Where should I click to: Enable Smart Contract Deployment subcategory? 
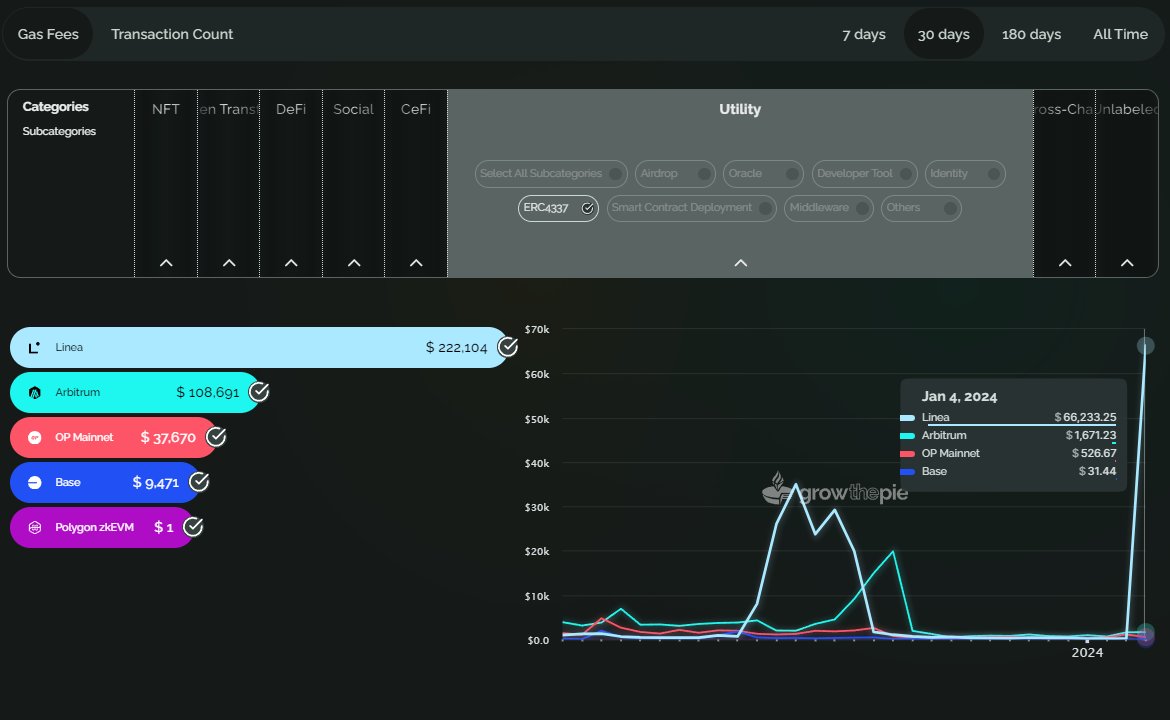click(691, 208)
